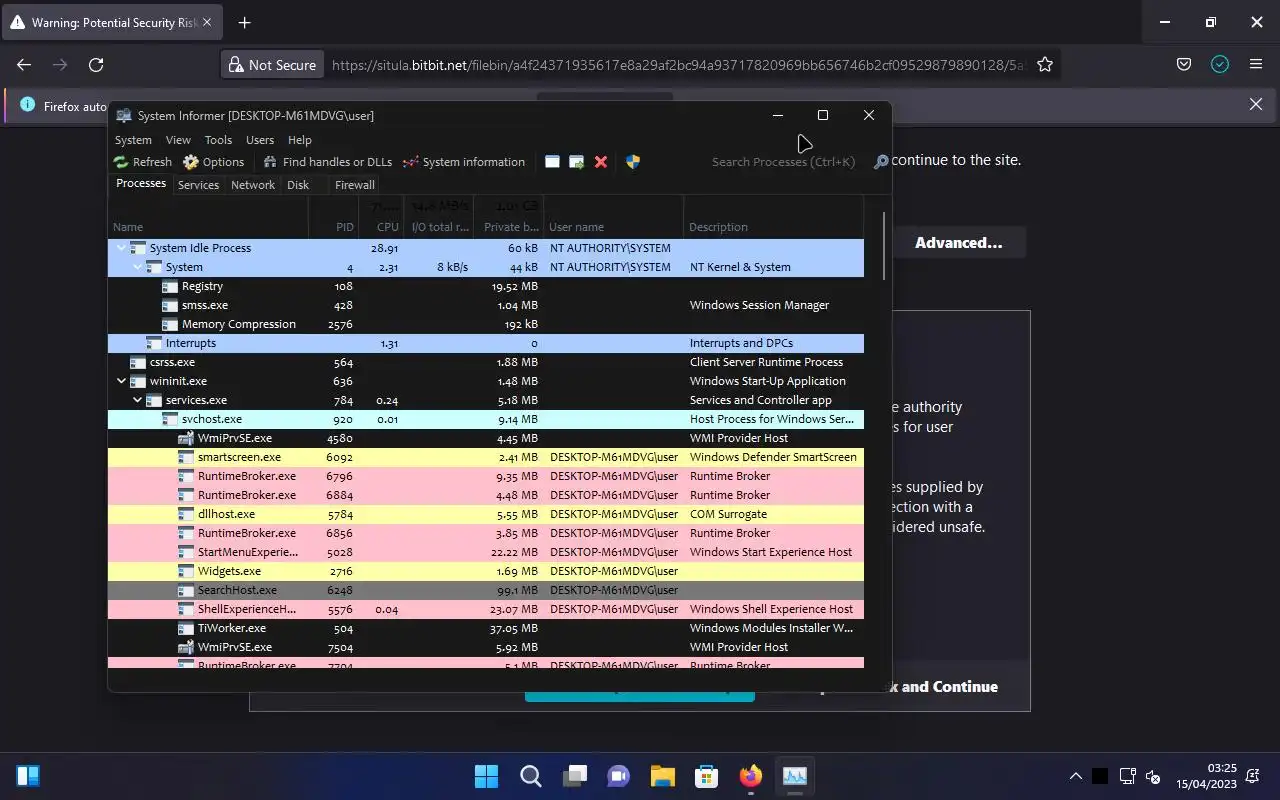Bookmark this page with the star icon
Viewport: 1280px width, 800px height.
coord(1045,65)
